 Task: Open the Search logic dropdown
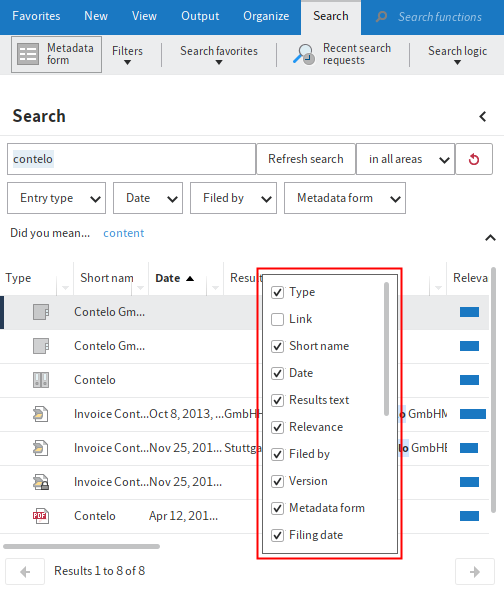[x=457, y=54]
